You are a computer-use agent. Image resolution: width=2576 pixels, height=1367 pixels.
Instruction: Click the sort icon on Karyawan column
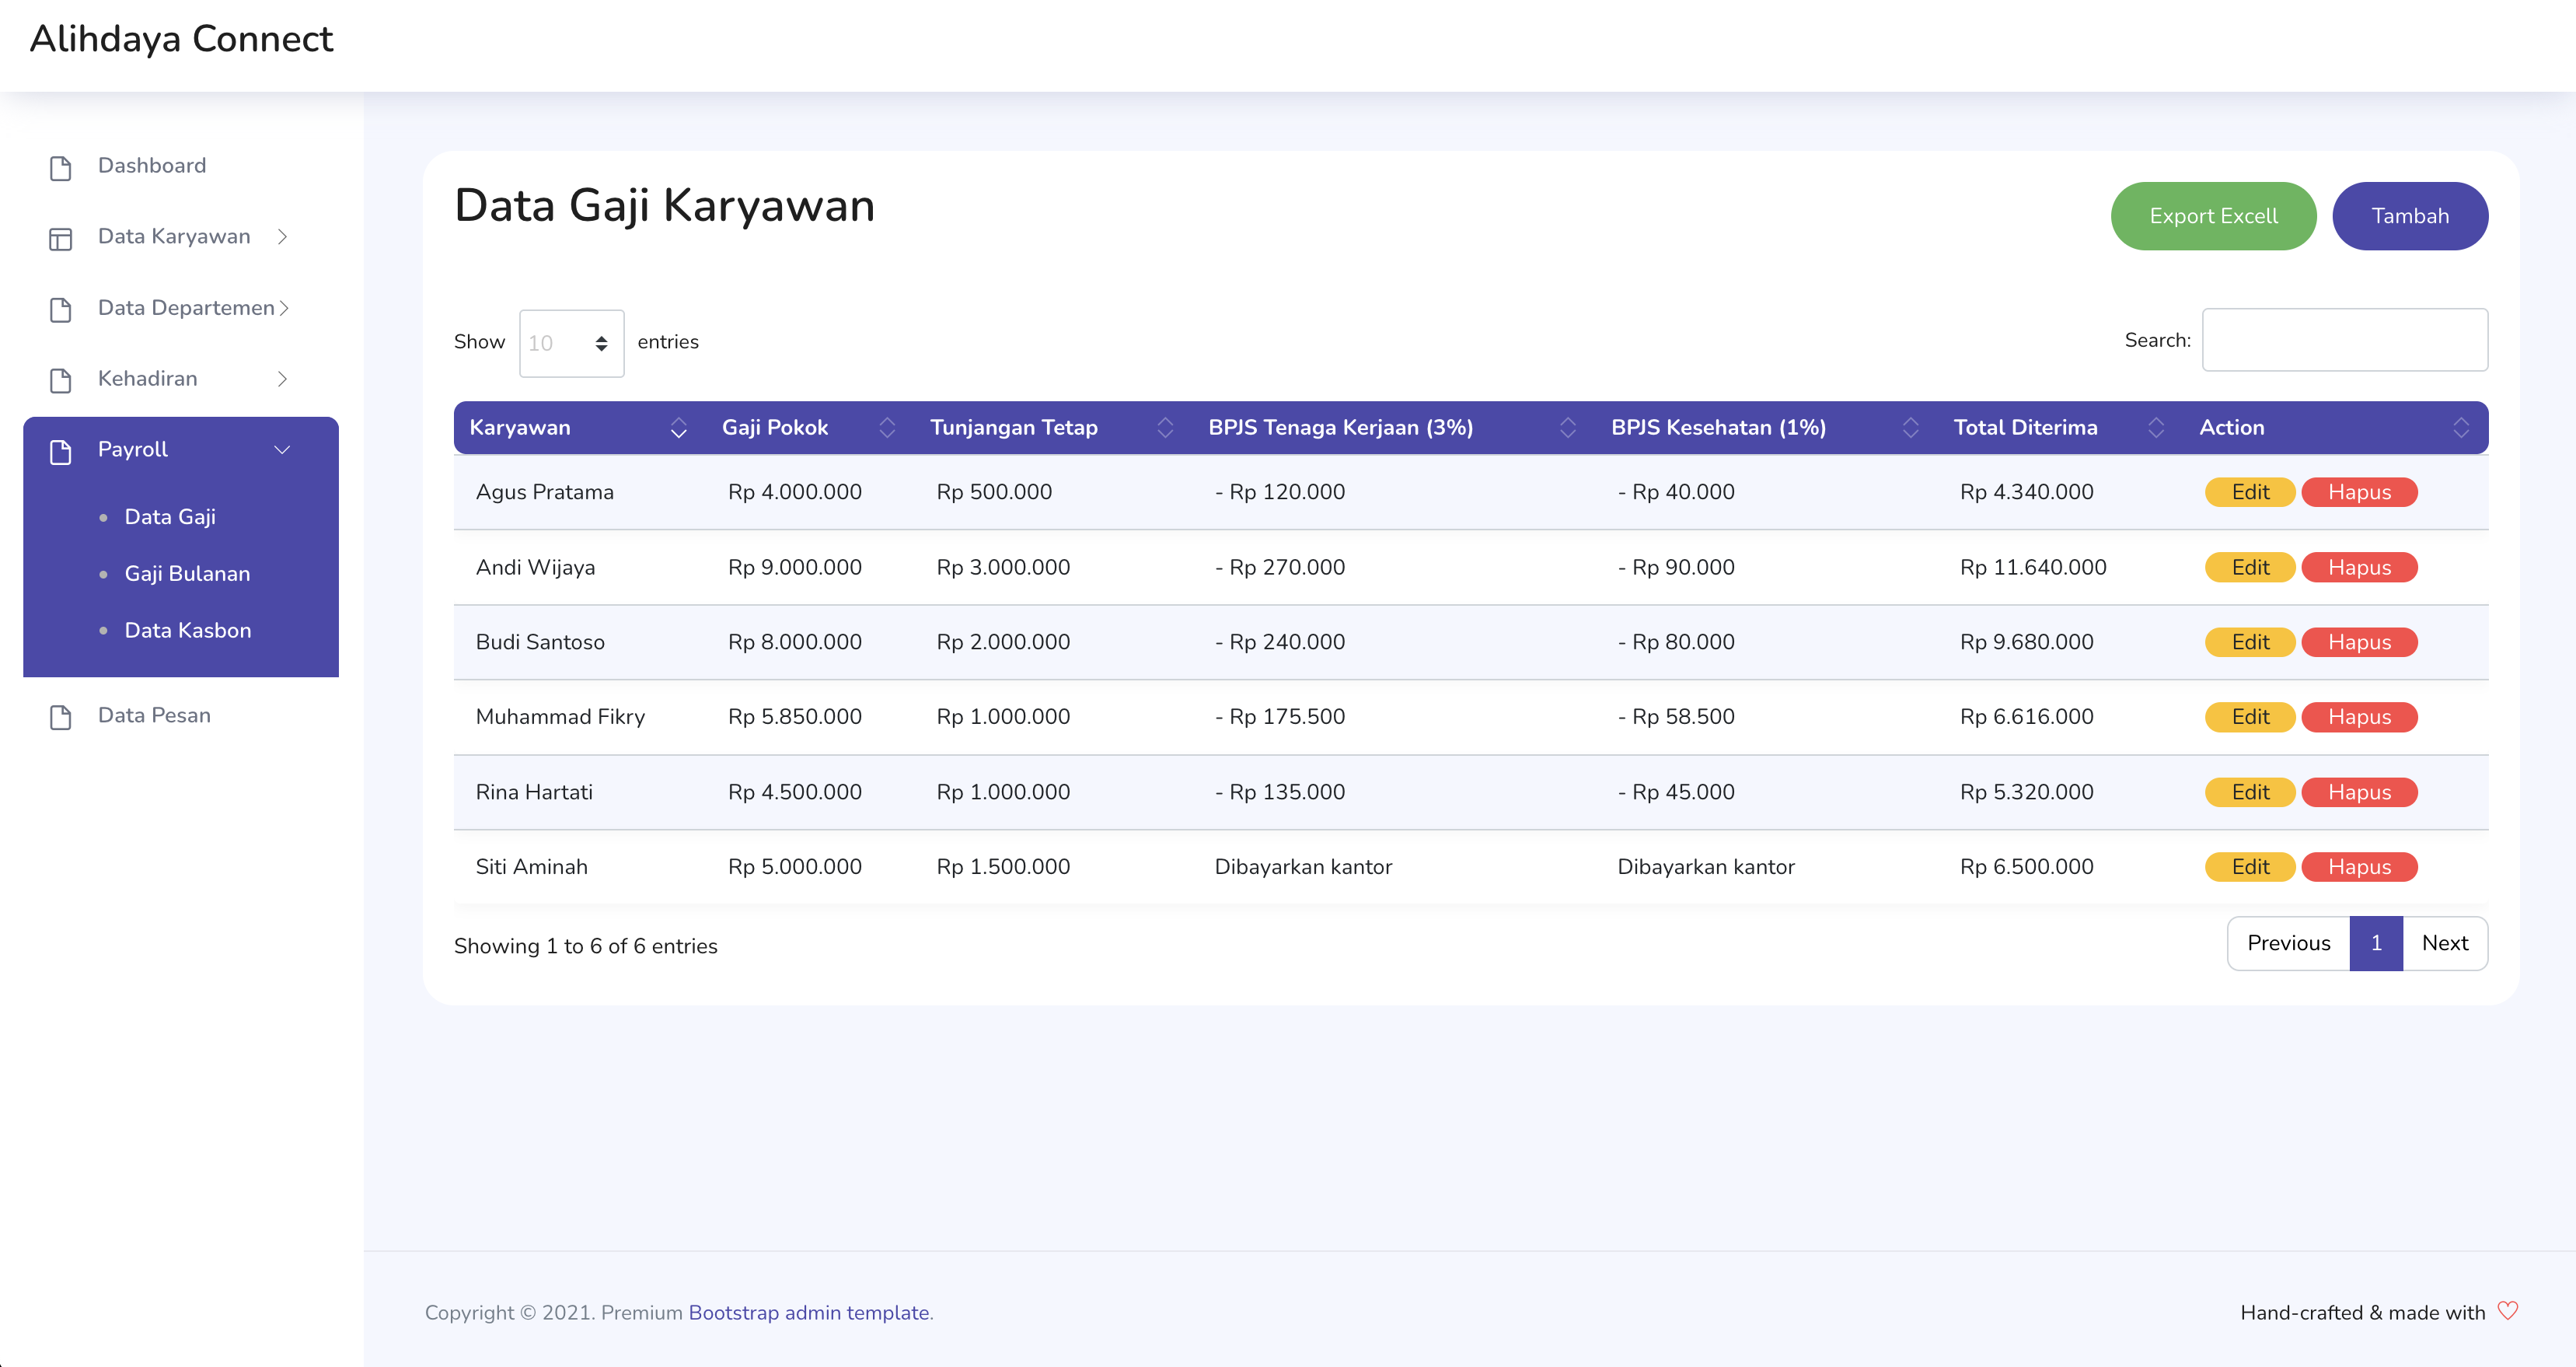(679, 427)
